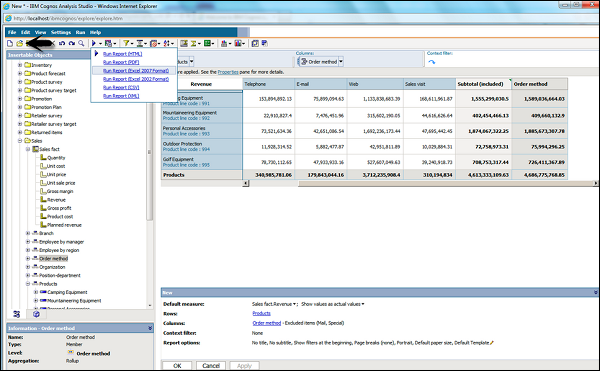Click the Open folder icon in toolbar
Image resolution: width=600 pixels, height=371 pixels.
[x=19, y=44]
